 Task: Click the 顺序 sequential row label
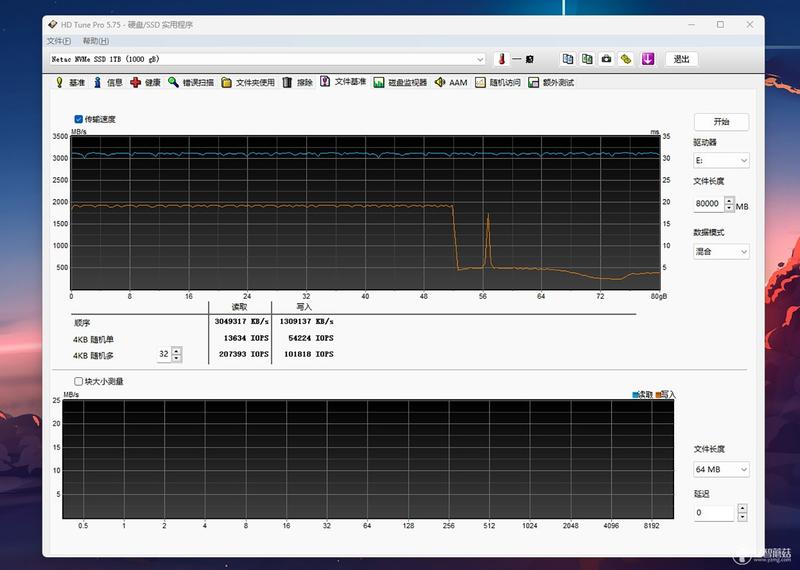82,323
